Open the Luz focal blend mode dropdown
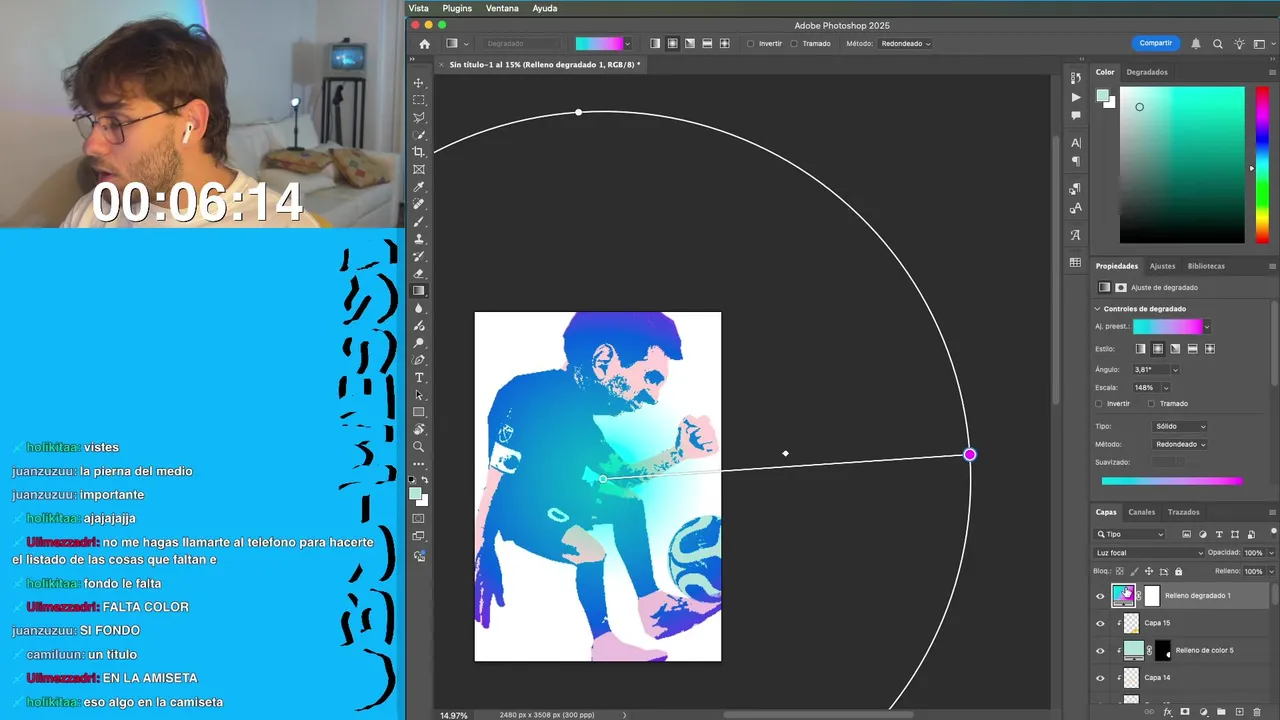1280x720 pixels. [x=1150, y=553]
